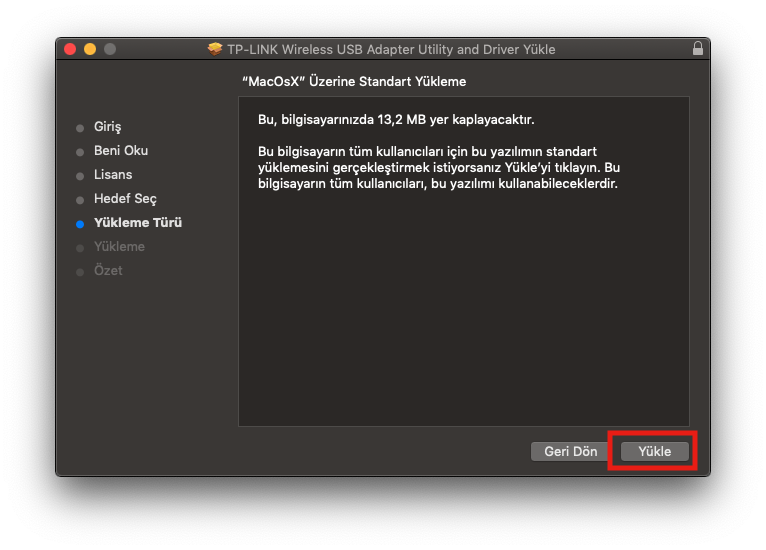Go to the Beni Oku step
This screenshot has height=550, width=766.
pos(121,151)
